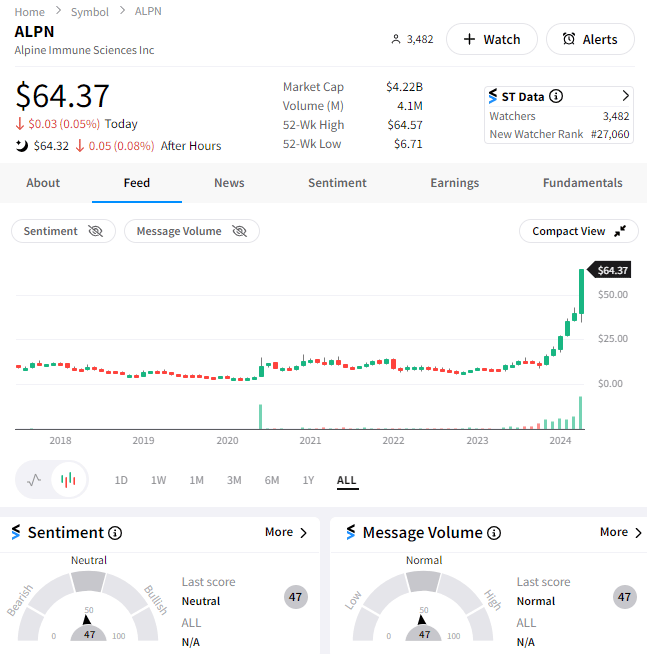Click the Sentiment panel info icon
Screen dimensions: 647x654
pos(115,533)
